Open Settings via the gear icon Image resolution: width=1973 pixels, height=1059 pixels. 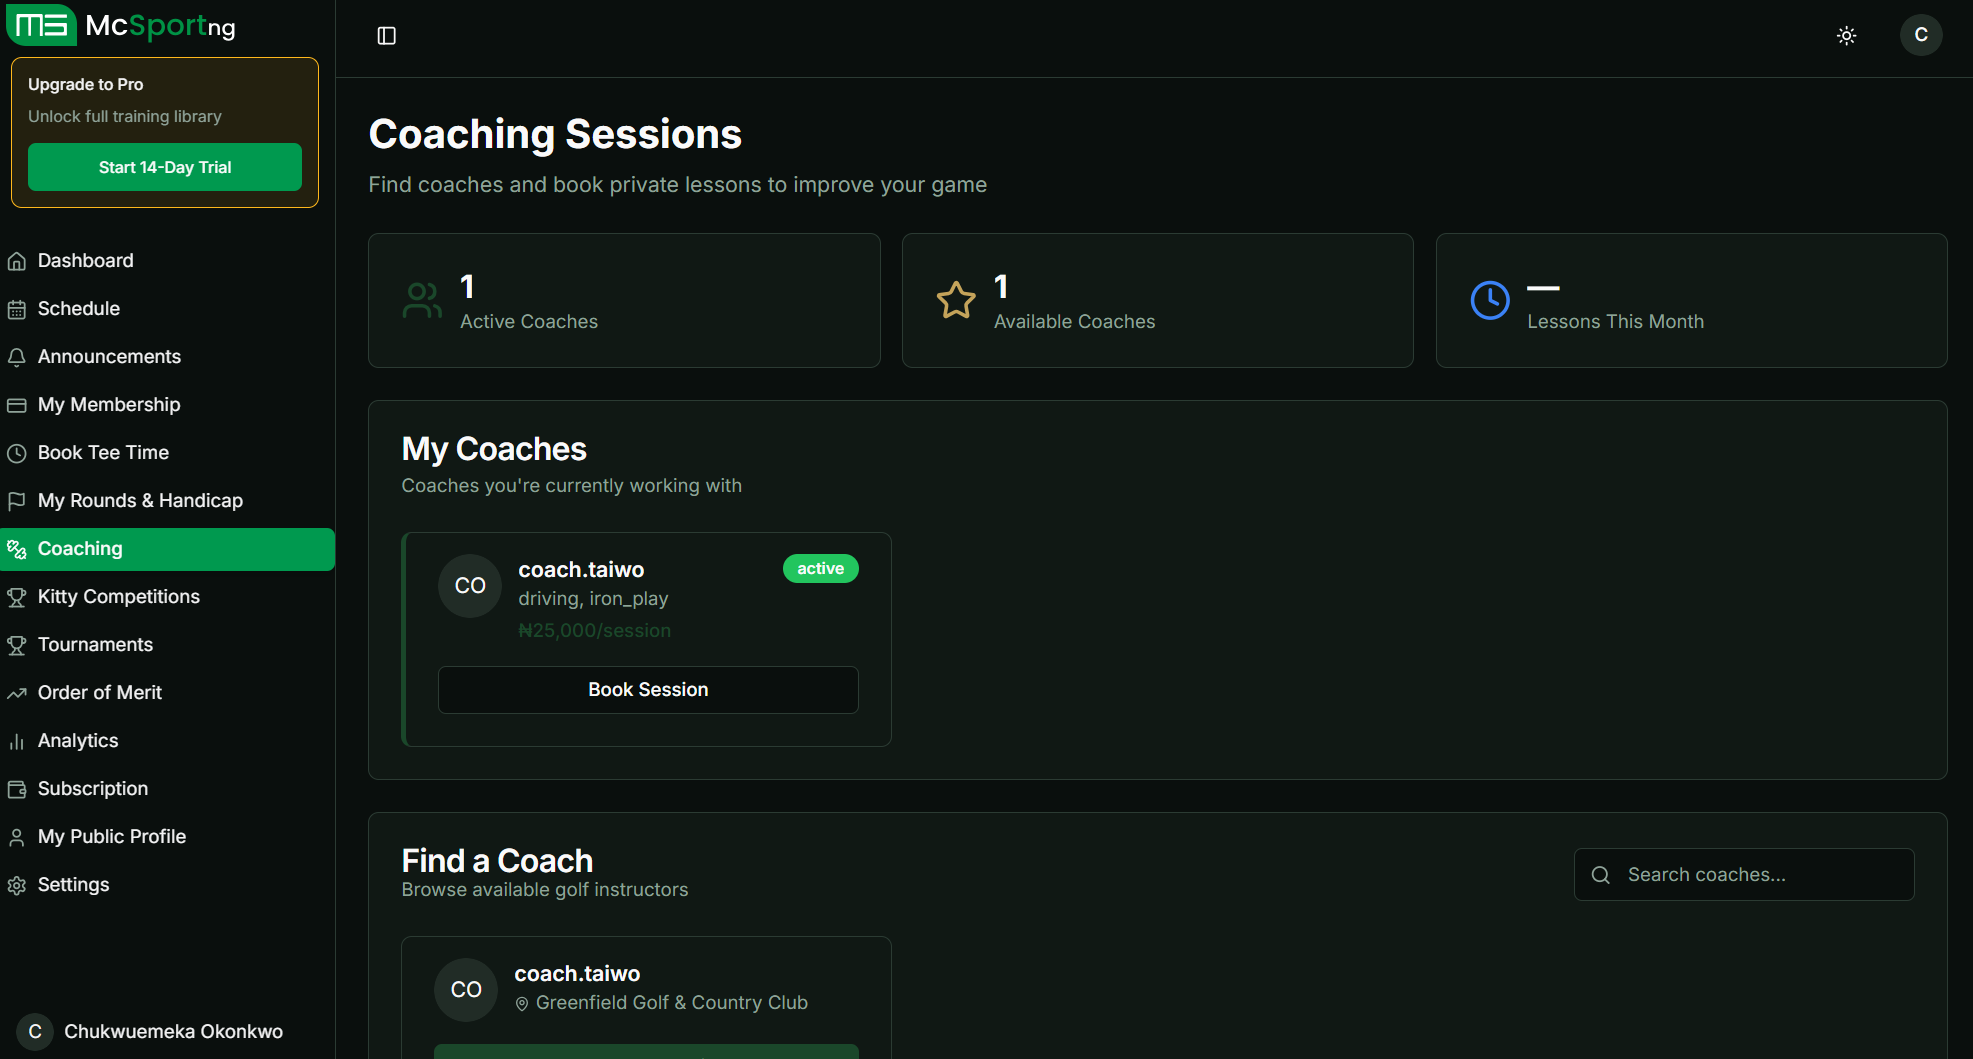[x=18, y=884]
